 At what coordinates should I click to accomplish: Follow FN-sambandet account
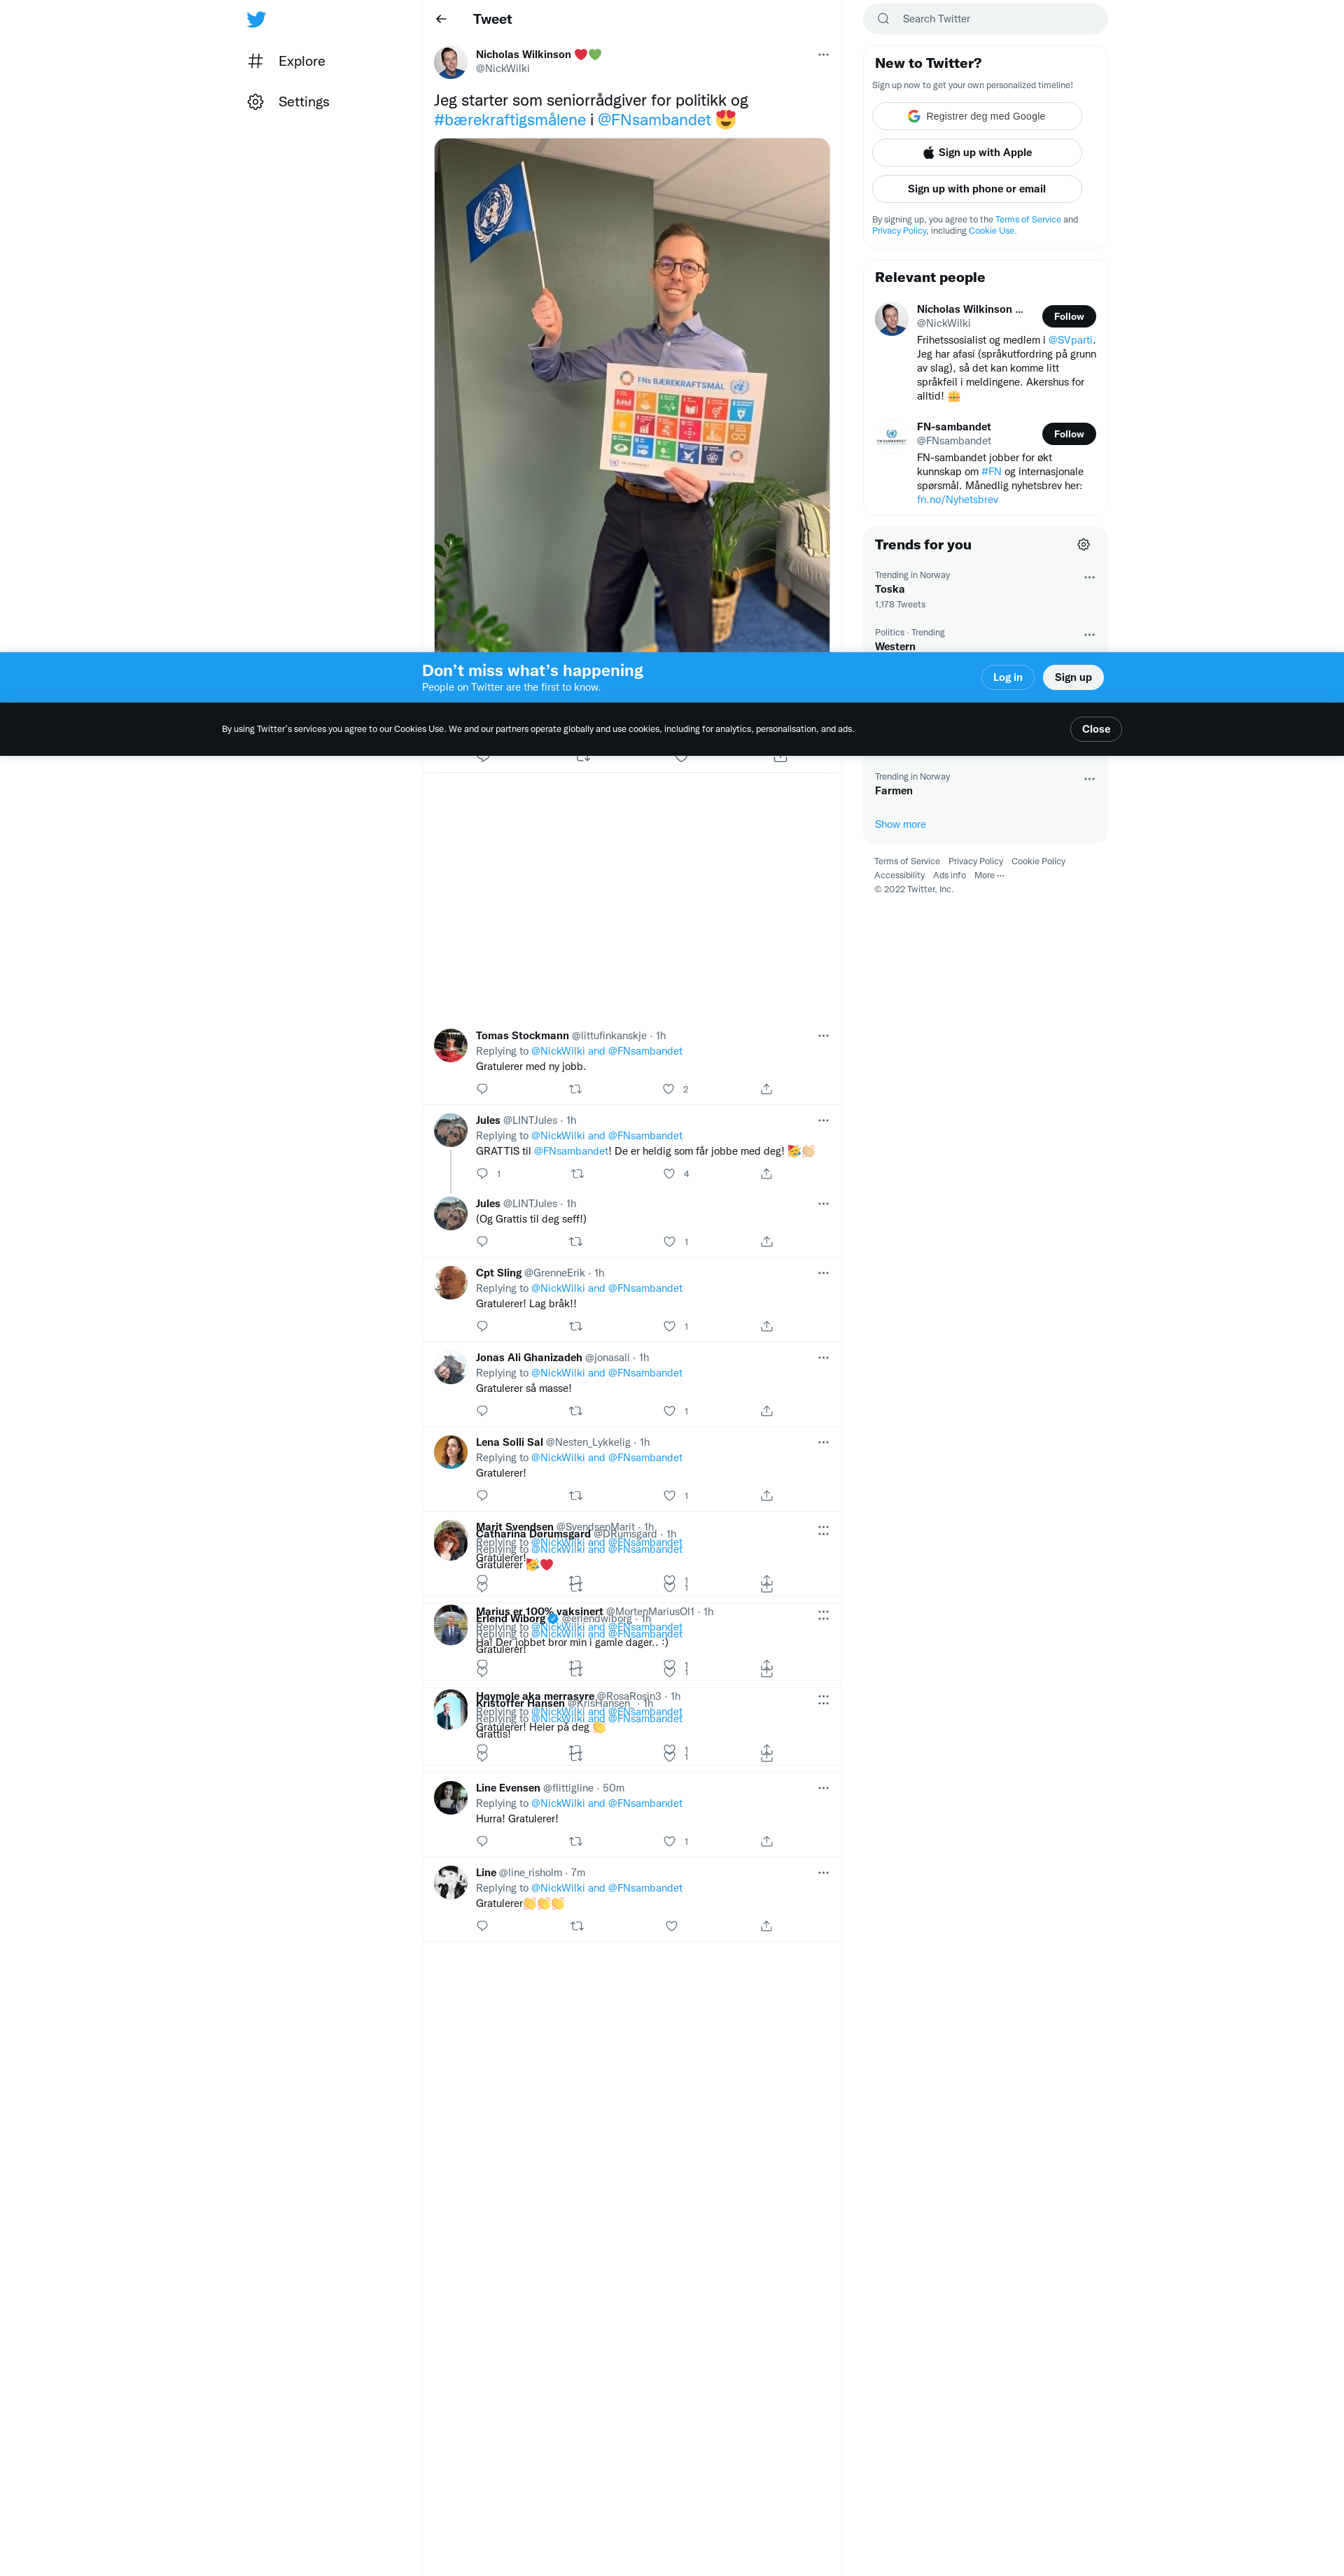(x=1068, y=434)
